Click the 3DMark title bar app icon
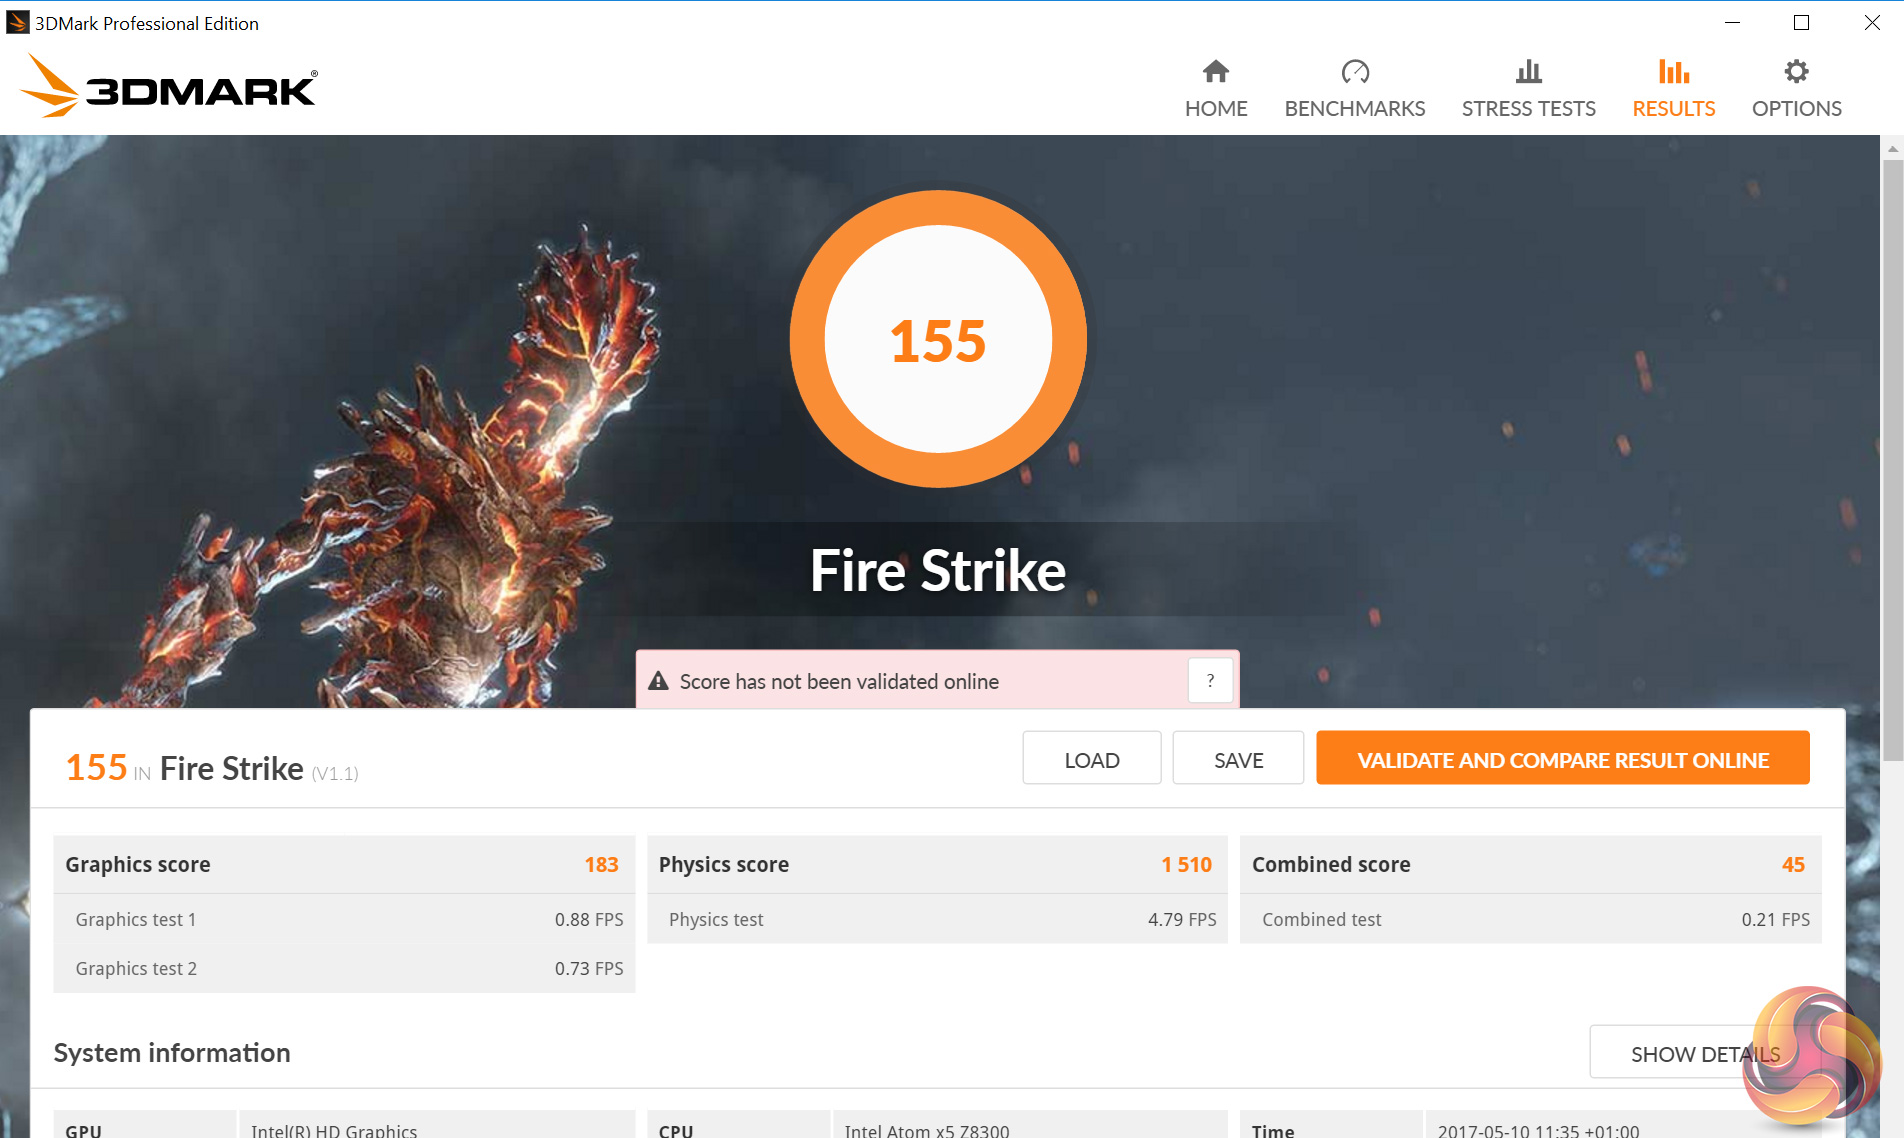Image resolution: width=1904 pixels, height=1138 pixels. (17, 22)
